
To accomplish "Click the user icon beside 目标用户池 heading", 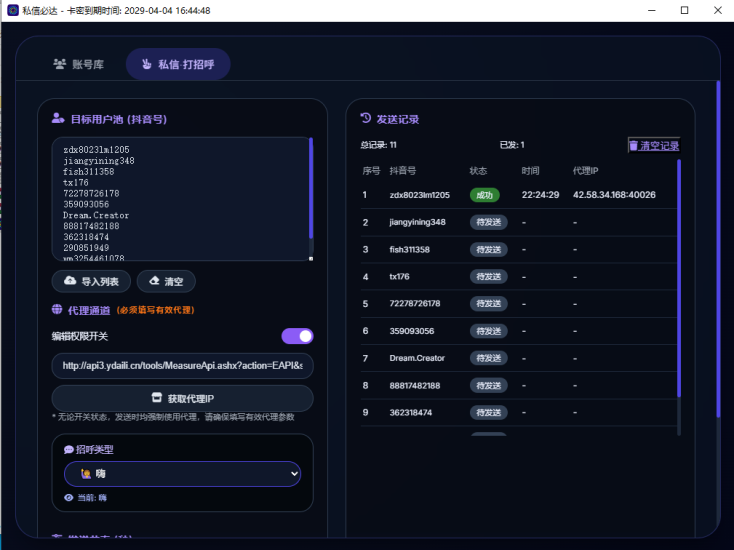I will [x=58, y=118].
